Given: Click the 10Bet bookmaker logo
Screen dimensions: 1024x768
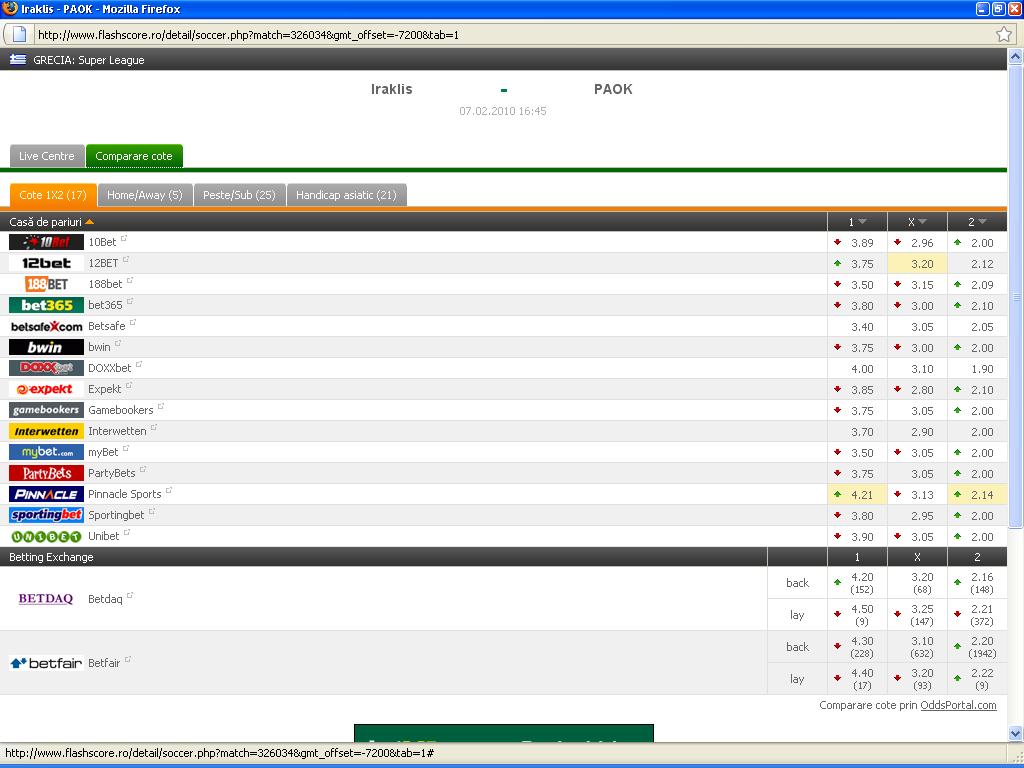Looking at the screenshot, I should tap(46, 242).
